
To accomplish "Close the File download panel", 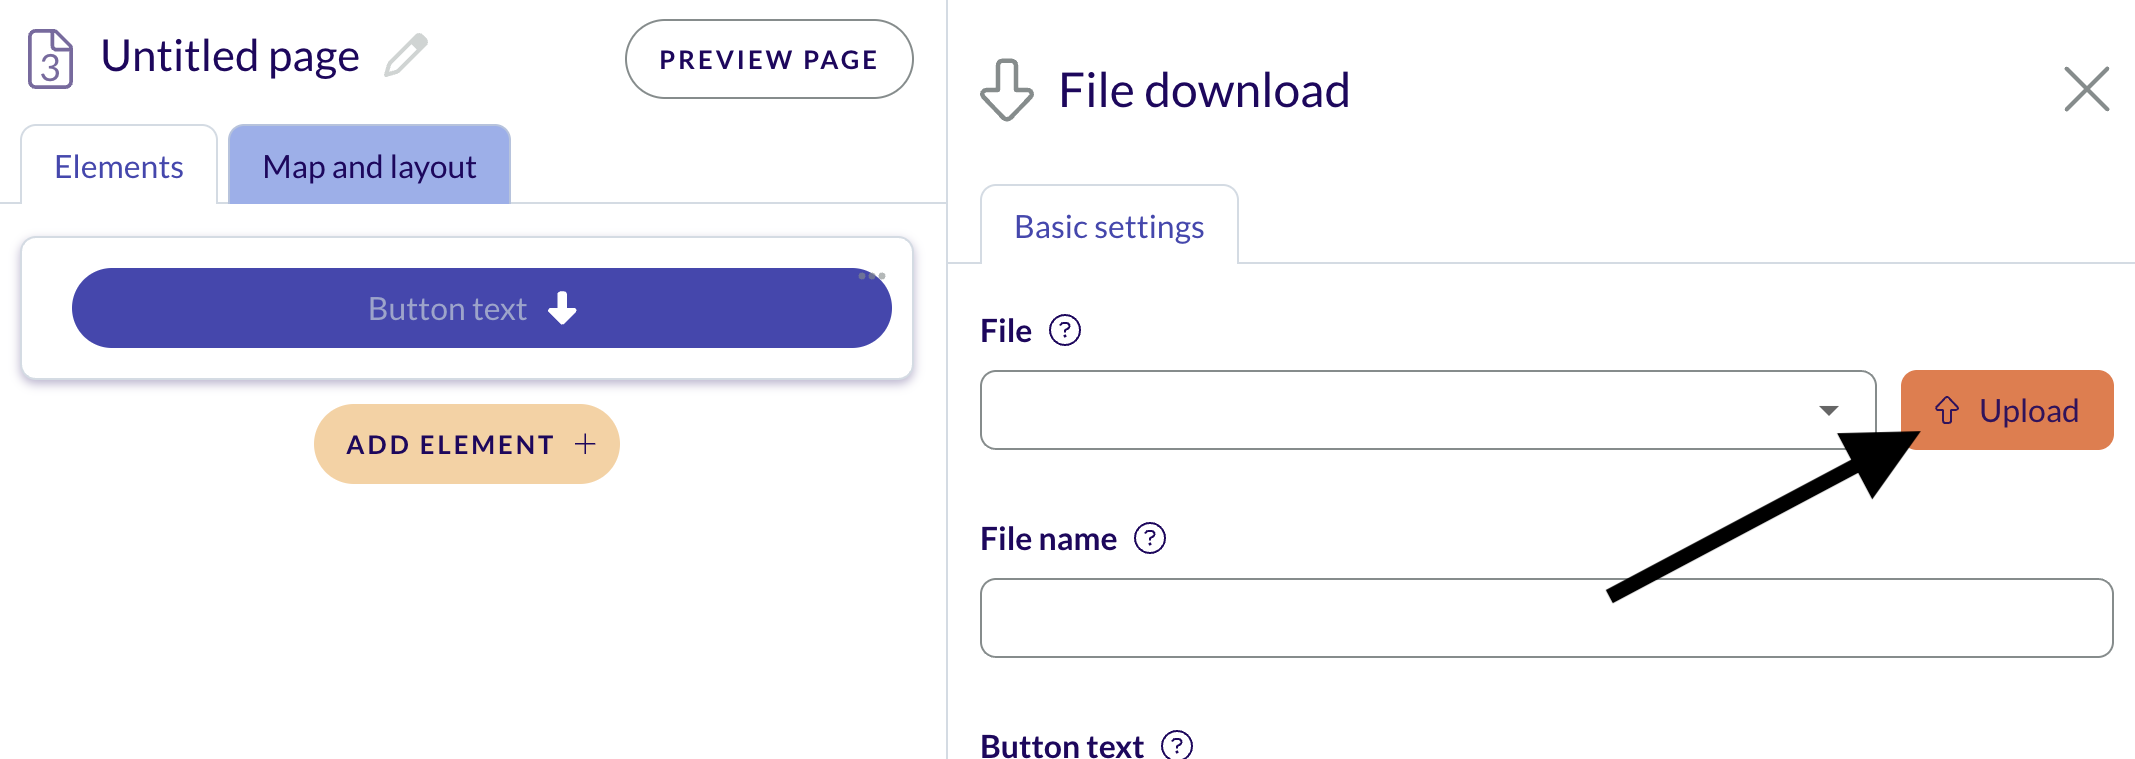I will click(2087, 89).
